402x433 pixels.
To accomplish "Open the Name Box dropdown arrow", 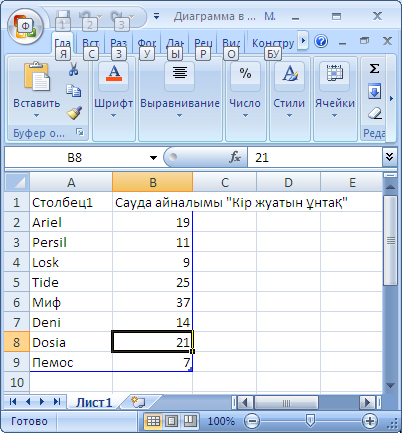I will click(153, 158).
